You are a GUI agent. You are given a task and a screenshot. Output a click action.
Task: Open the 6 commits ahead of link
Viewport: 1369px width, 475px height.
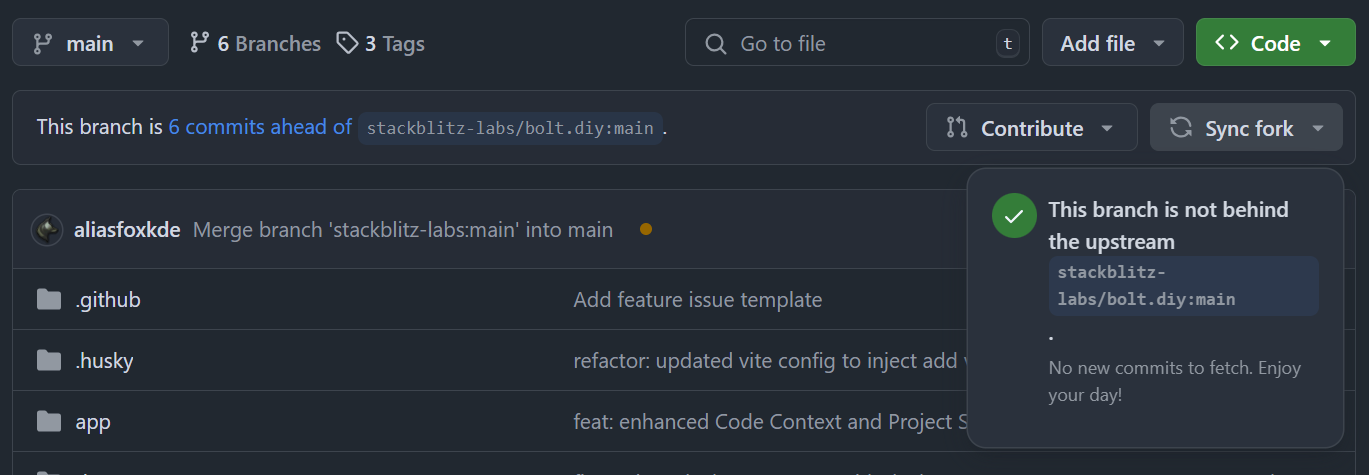[x=260, y=127]
